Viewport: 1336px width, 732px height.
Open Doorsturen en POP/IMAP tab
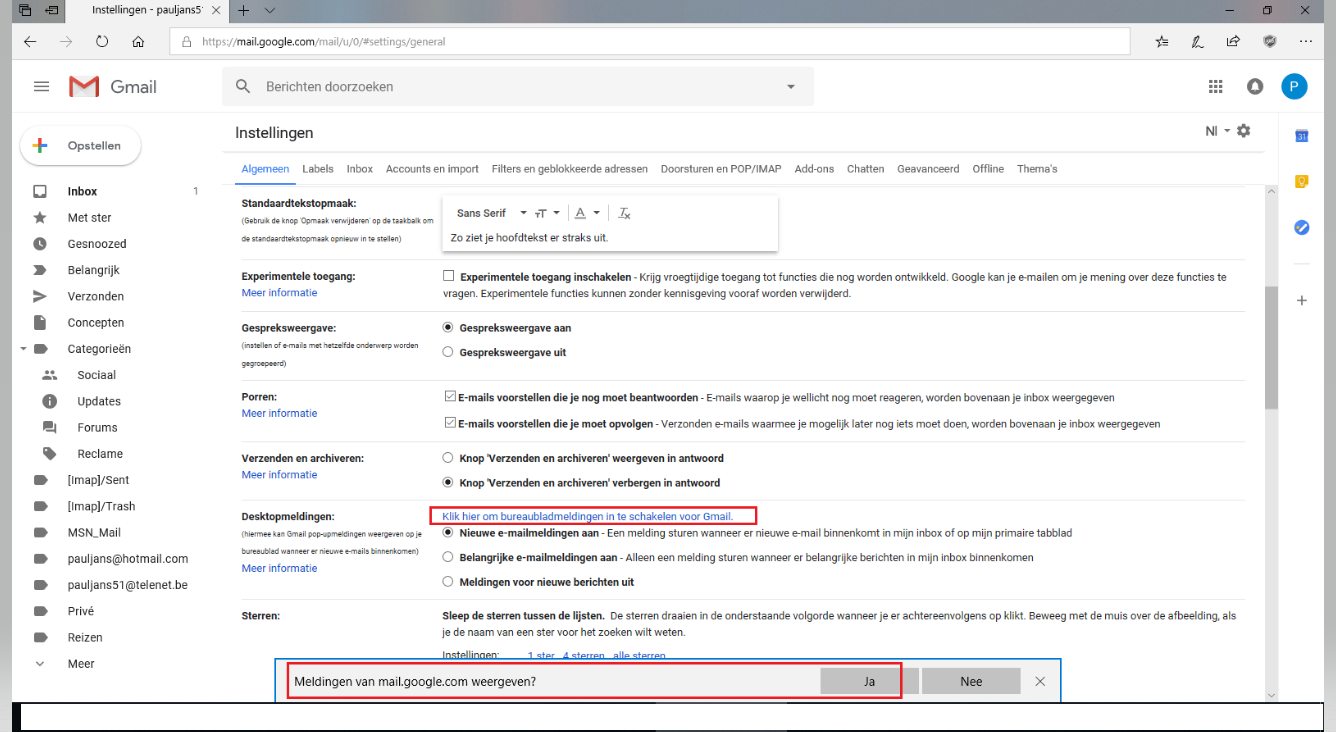721,169
